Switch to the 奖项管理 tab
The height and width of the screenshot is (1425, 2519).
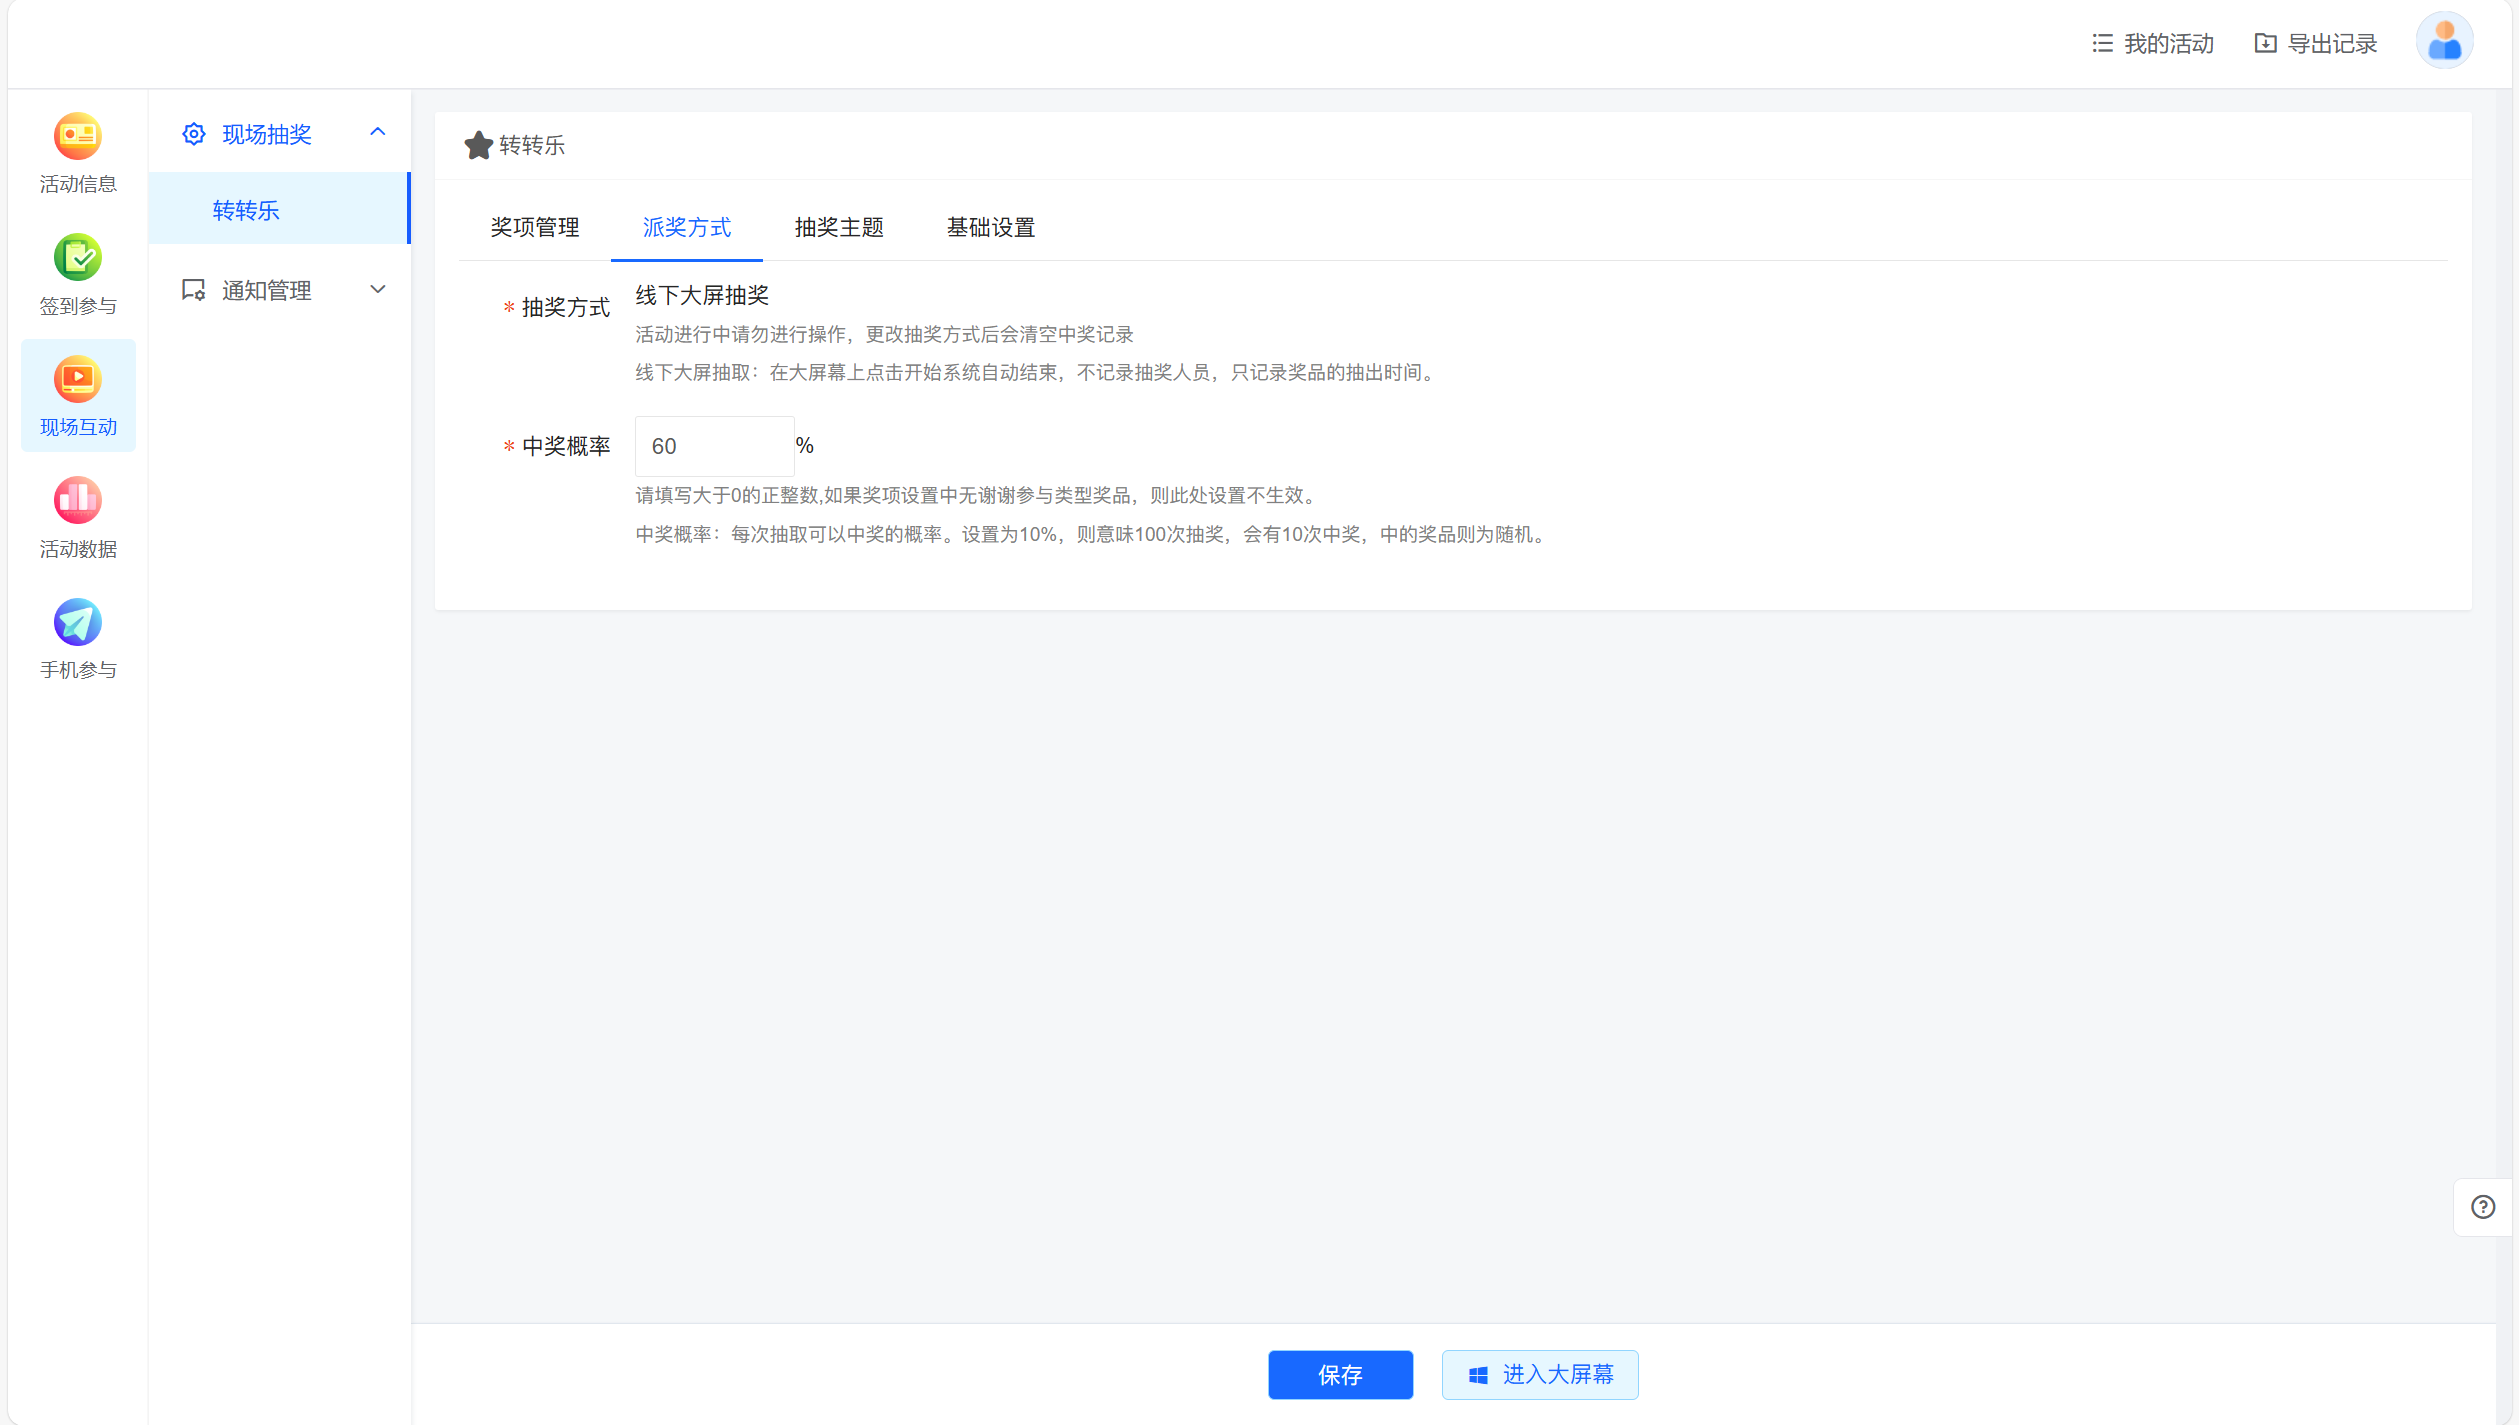pos(535,228)
